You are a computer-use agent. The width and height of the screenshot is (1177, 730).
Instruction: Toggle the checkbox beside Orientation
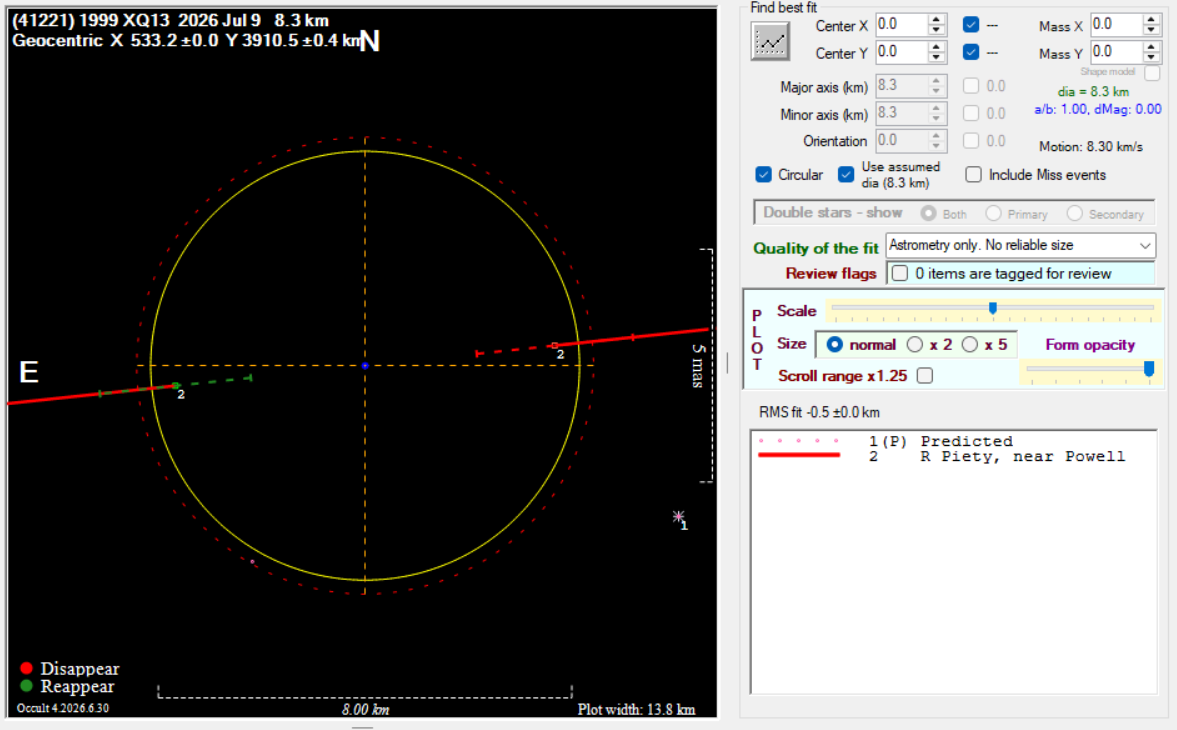[971, 140]
